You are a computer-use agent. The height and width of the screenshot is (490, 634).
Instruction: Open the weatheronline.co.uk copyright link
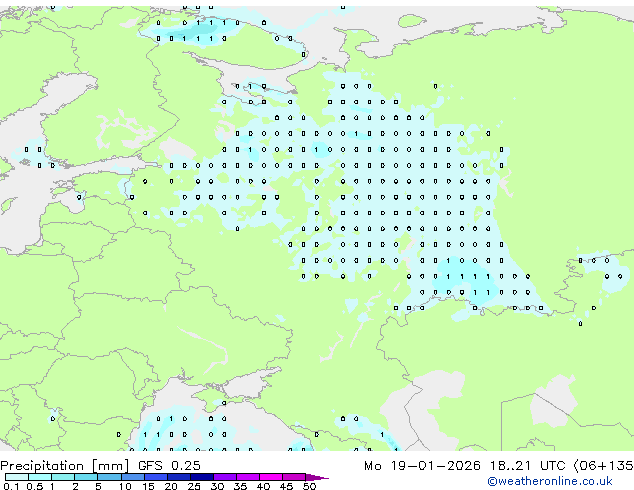(x=550, y=481)
